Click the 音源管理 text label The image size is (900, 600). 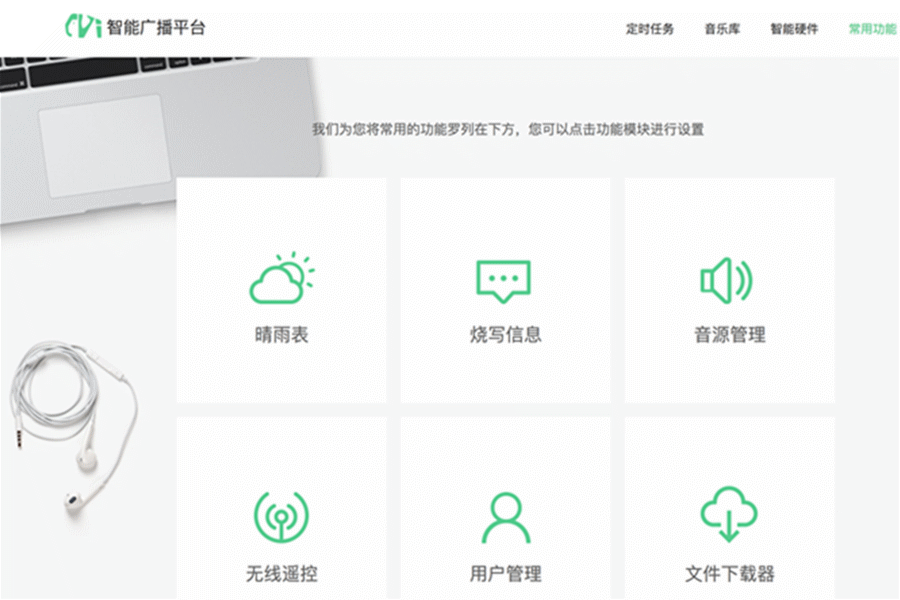(730, 335)
